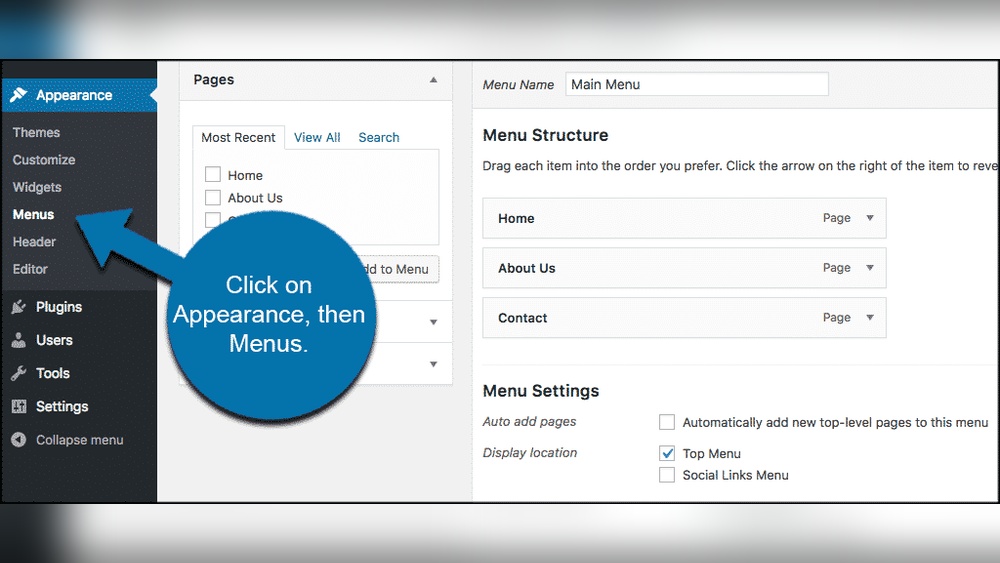The width and height of the screenshot is (1000, 563).
Task: Open Customize in the sidebar
Action: pyautogui.click(x=44, y=159)
